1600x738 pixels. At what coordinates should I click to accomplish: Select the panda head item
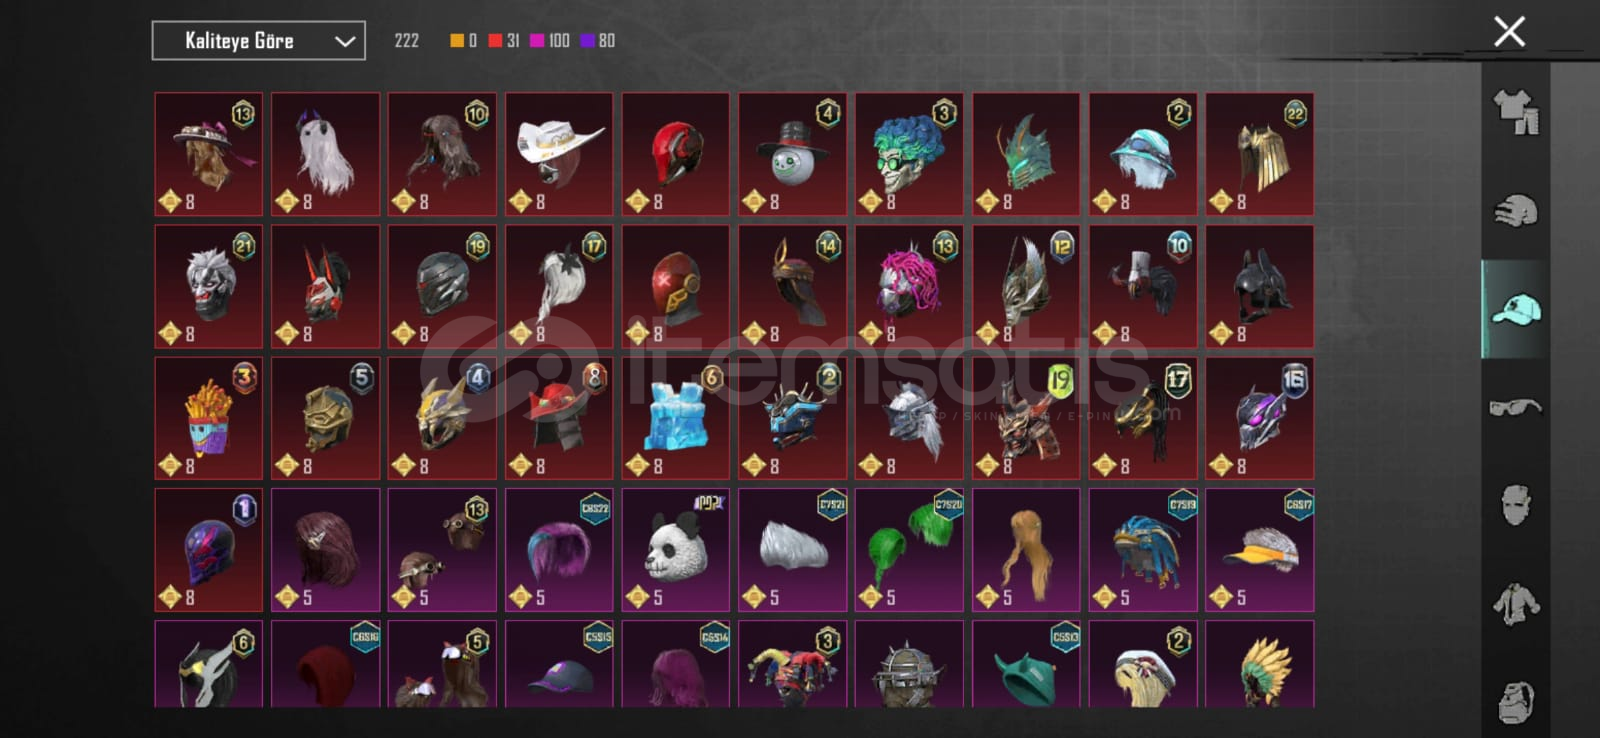676,550
